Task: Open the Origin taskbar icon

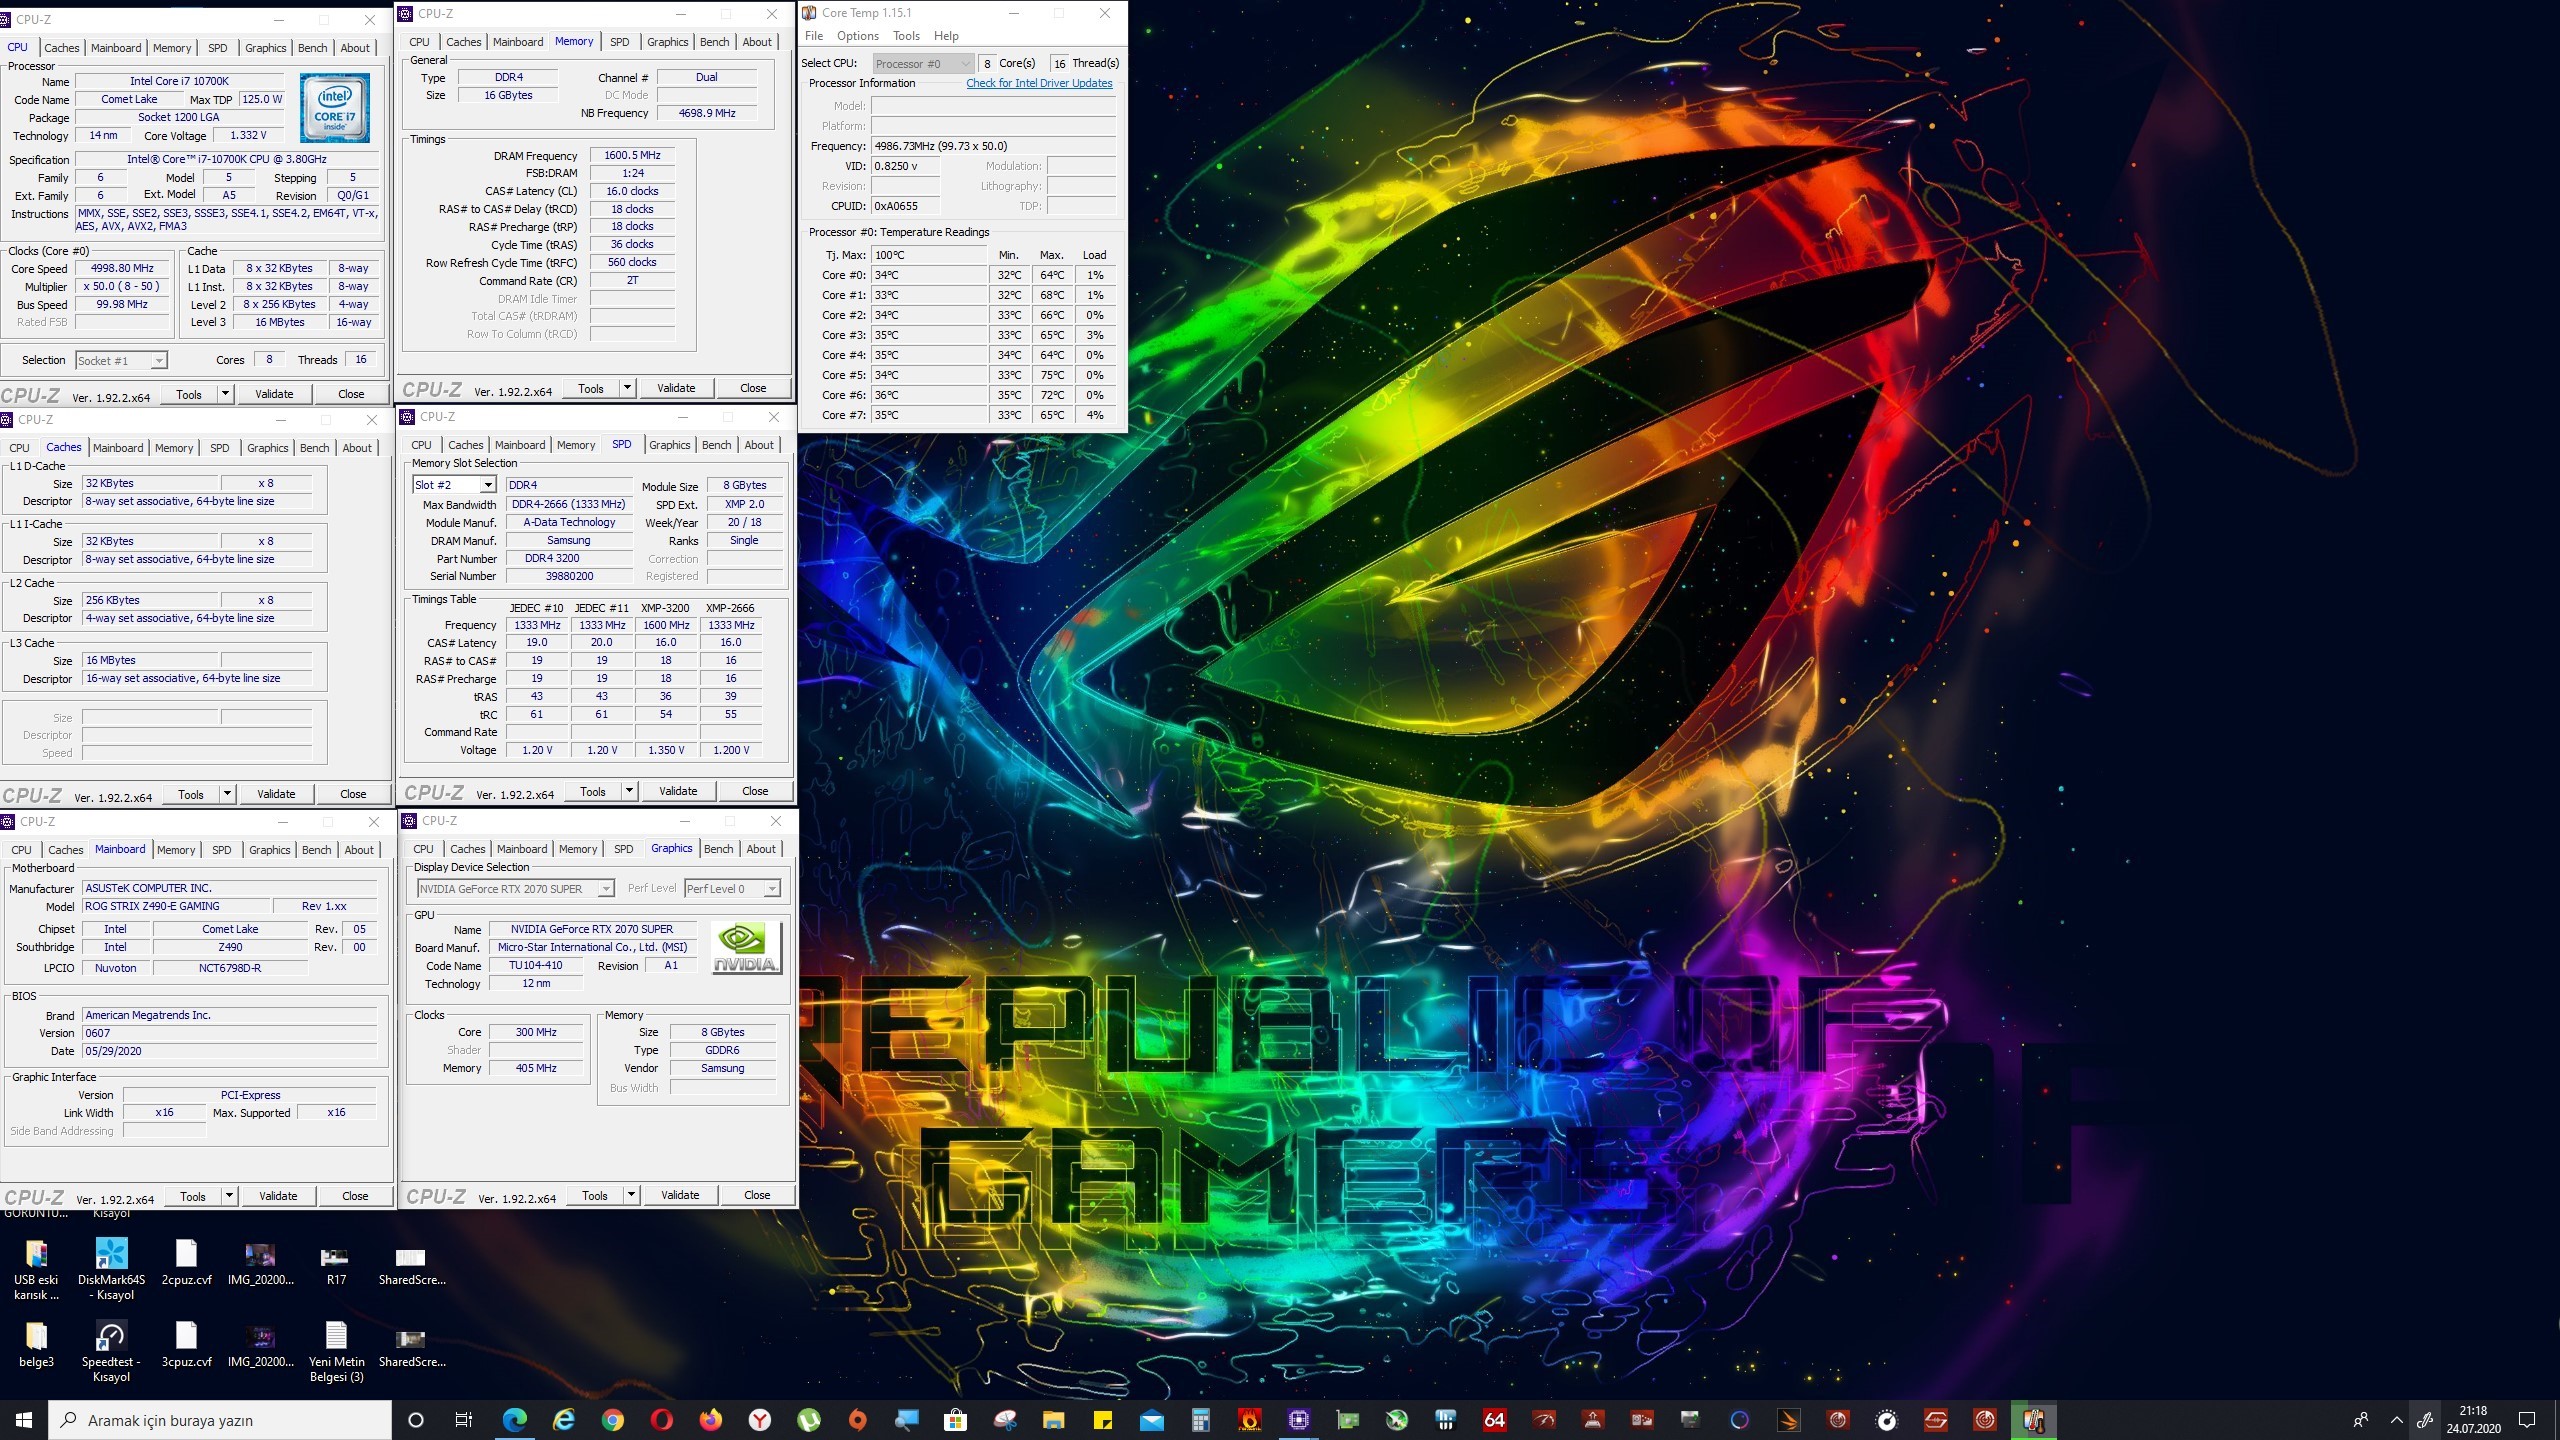Action: coord(858,1420)
